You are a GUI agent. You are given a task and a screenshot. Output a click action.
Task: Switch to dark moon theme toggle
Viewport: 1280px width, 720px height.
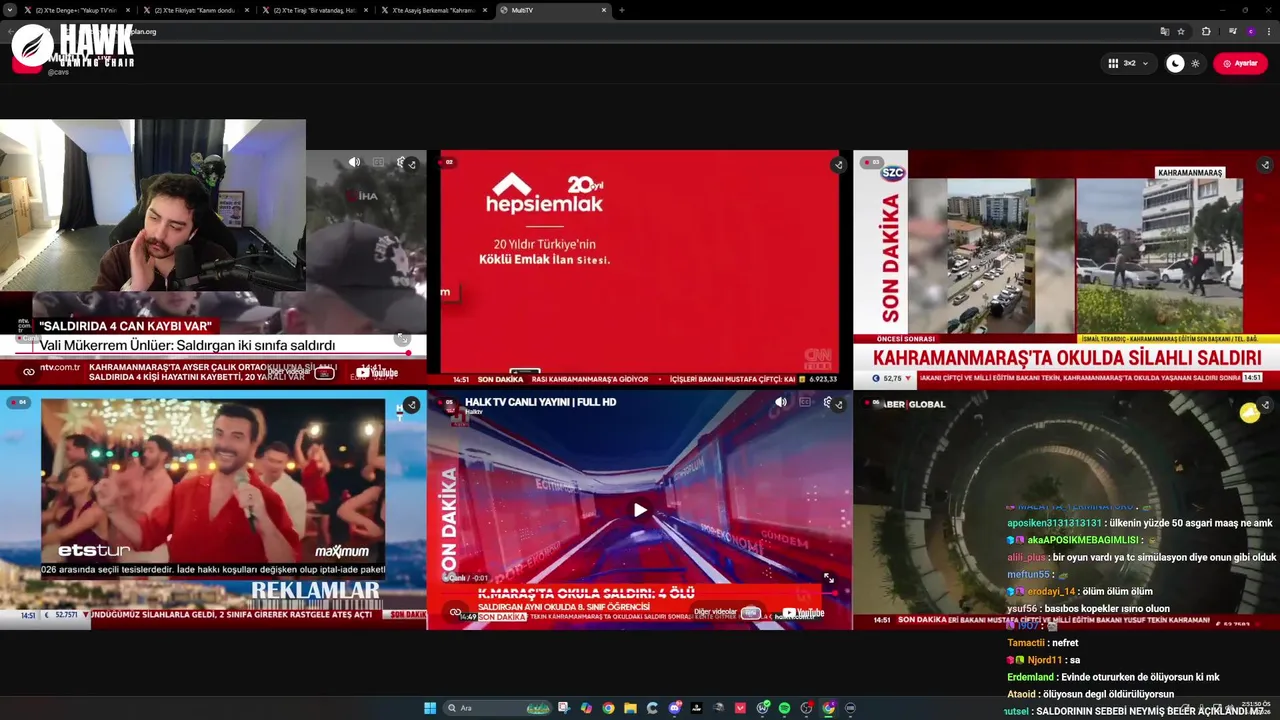[x=1176, y=63]
